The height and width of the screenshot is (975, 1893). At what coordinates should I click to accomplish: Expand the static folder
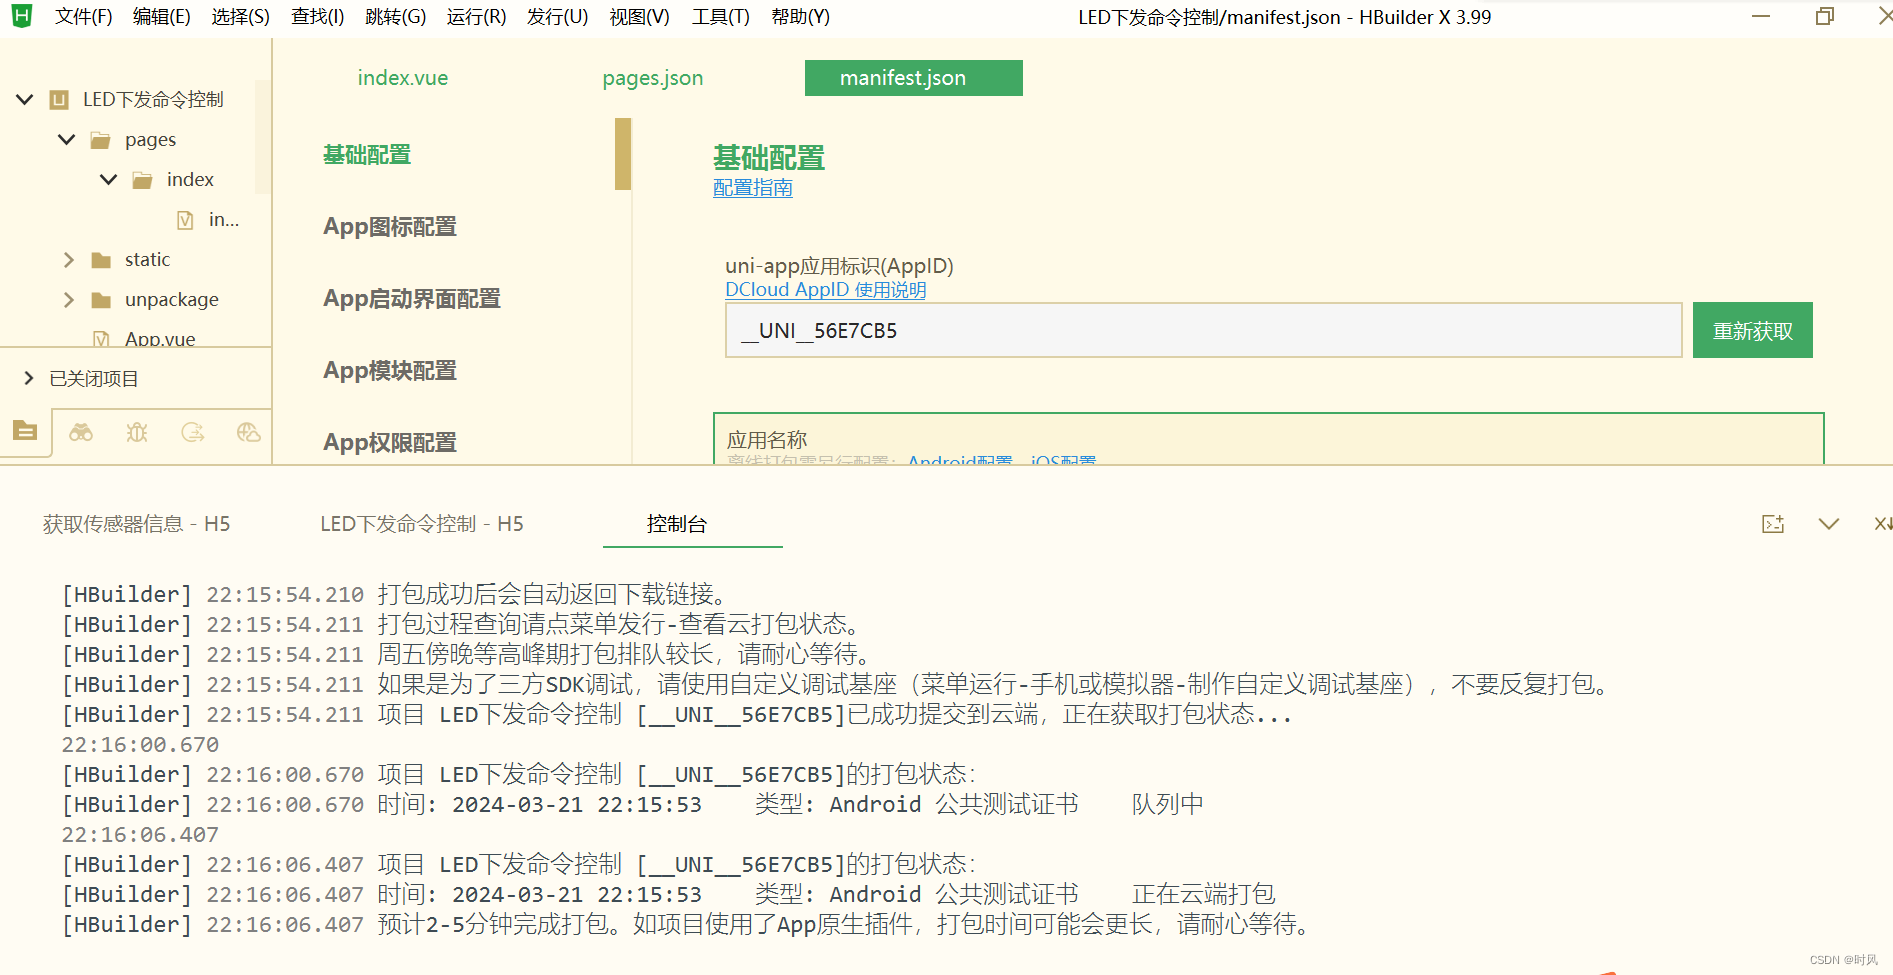click(68, 259)
